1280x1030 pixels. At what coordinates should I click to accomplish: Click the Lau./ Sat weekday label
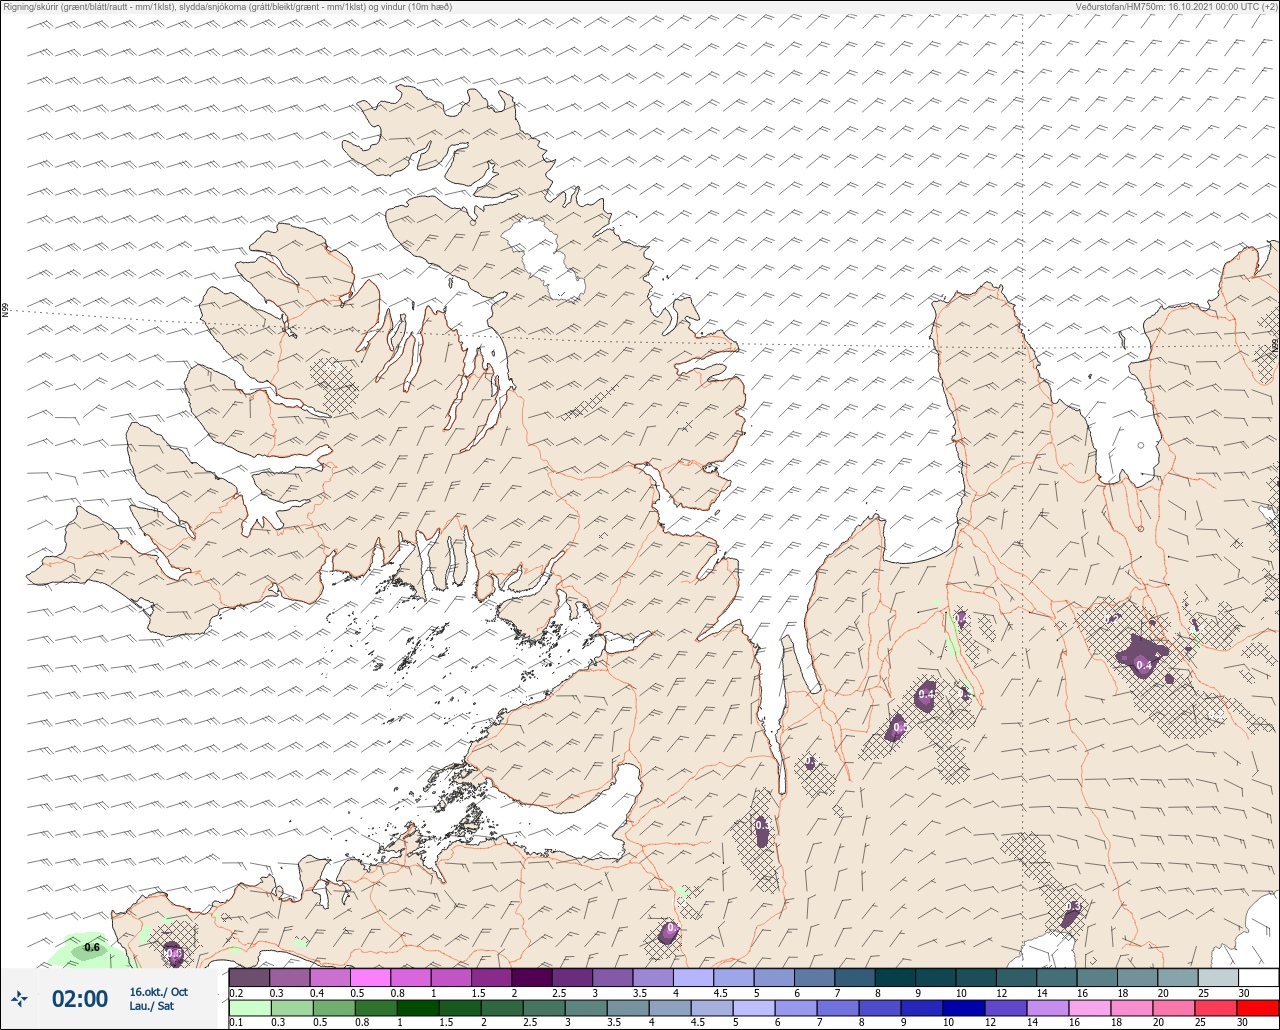coord(152,1006)
